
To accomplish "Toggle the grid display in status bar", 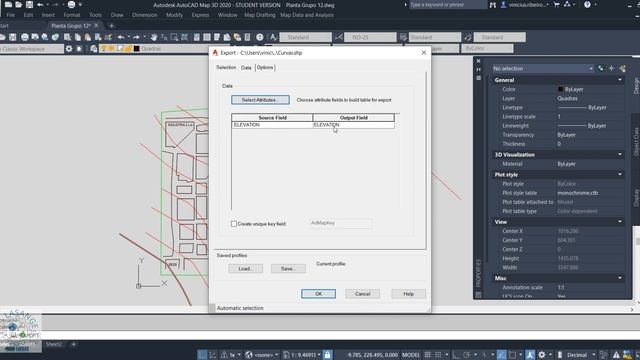I will coord(427,355).
